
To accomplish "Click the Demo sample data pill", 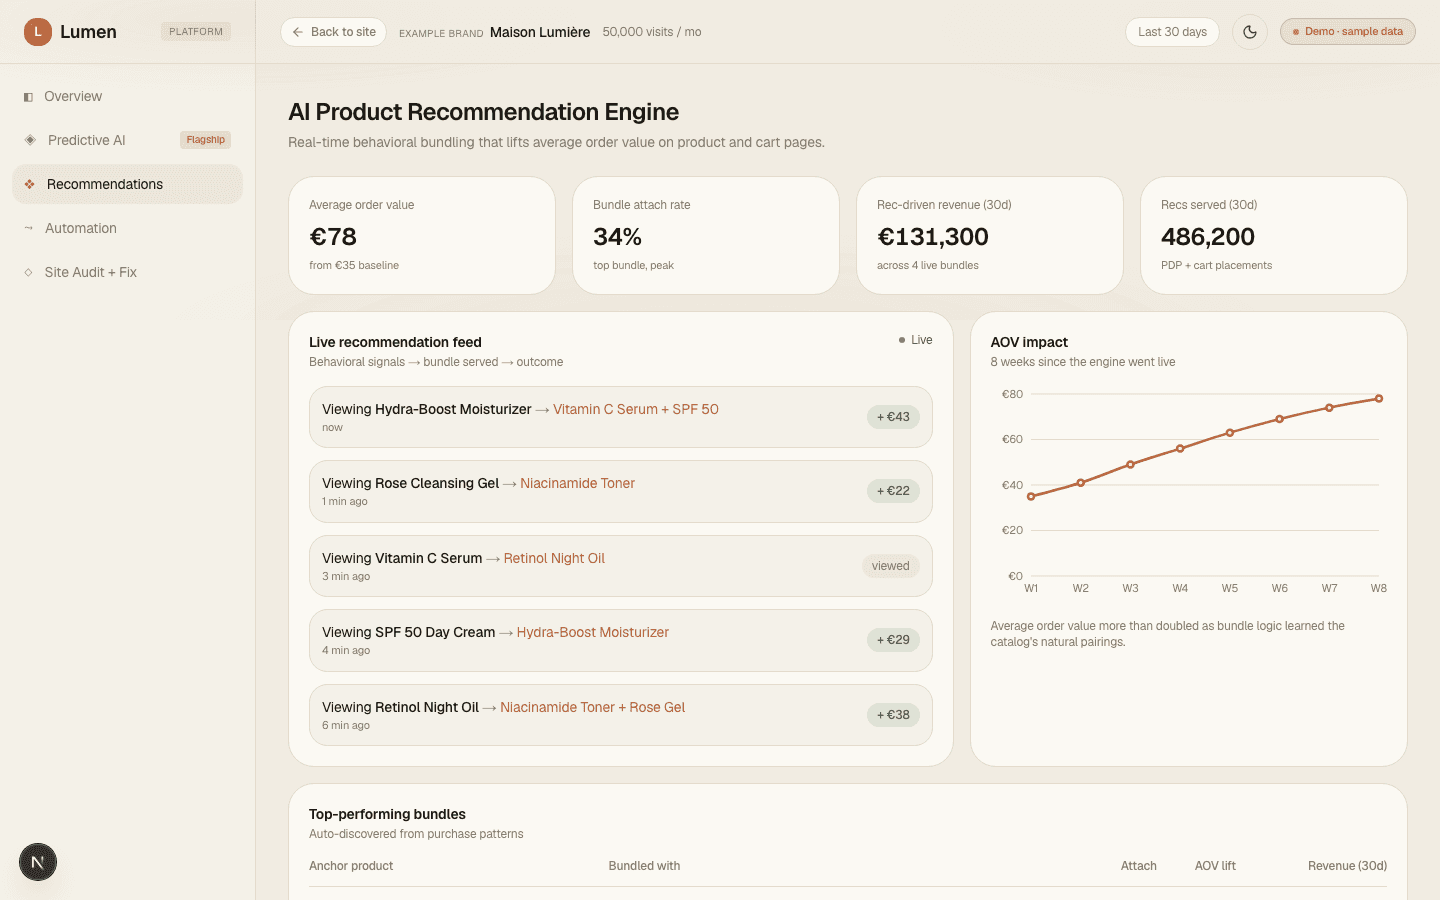I will tap(1348, 32).
